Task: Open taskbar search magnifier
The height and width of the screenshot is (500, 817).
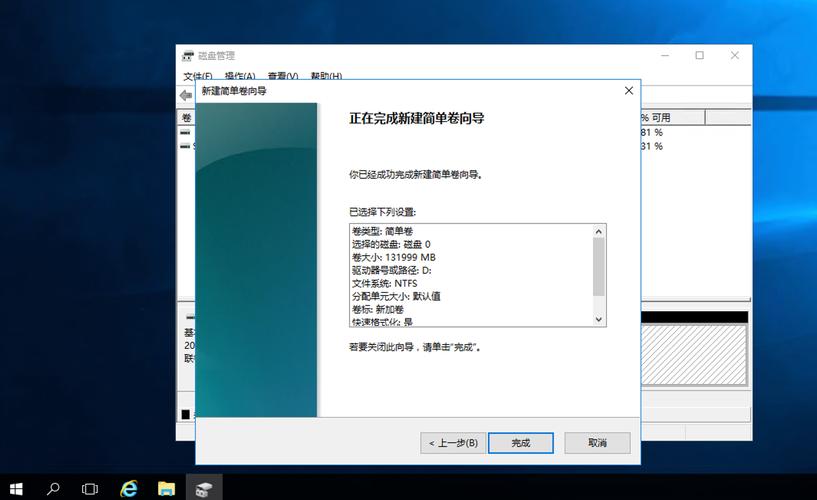Action: coord(53,489)
